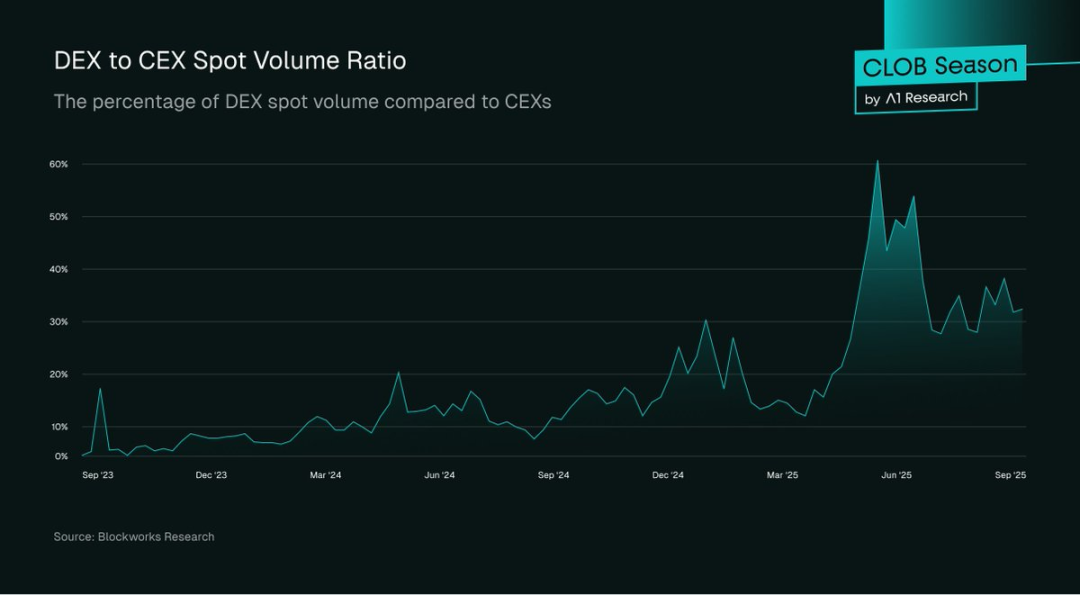Select the Jun '24 x-axis marker

click(439, 476)
